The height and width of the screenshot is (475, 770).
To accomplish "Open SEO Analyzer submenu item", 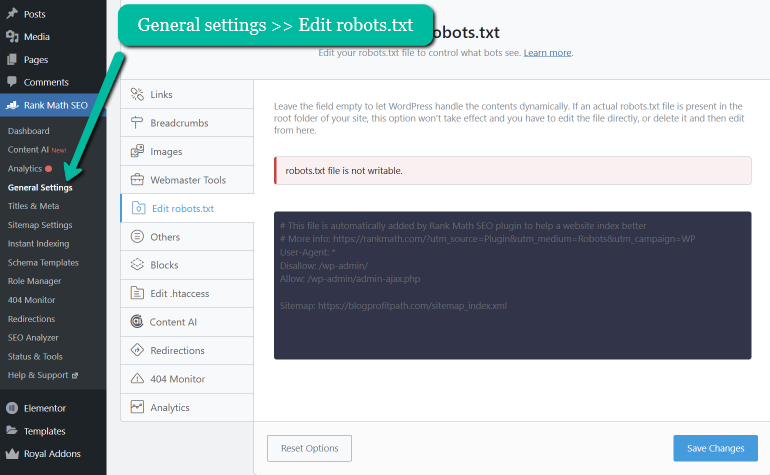I will [33, 337].
